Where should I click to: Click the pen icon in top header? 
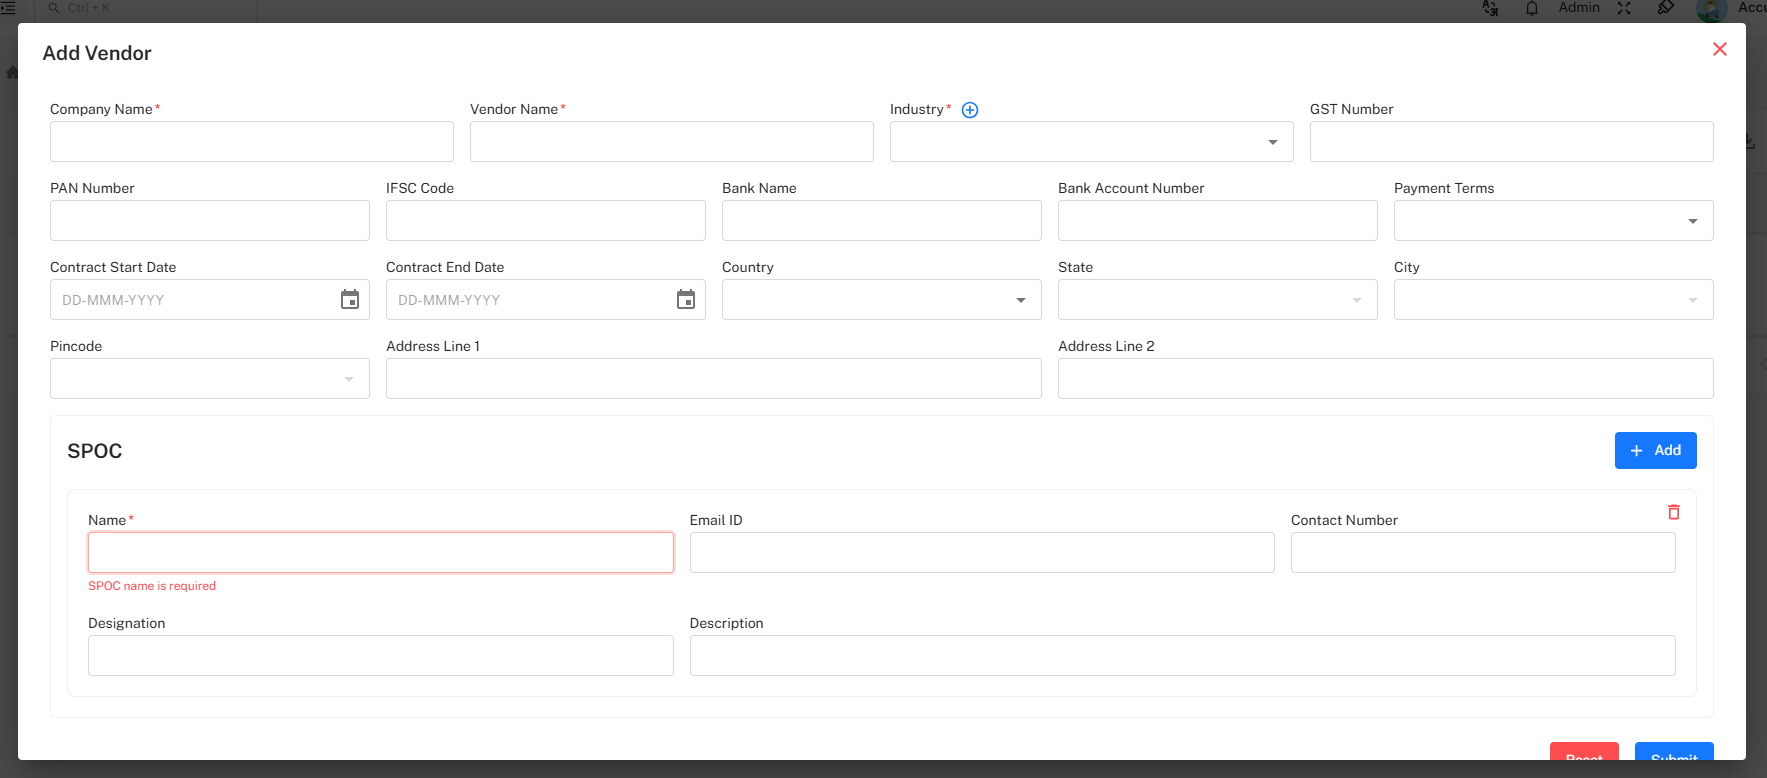[1665, 8]
